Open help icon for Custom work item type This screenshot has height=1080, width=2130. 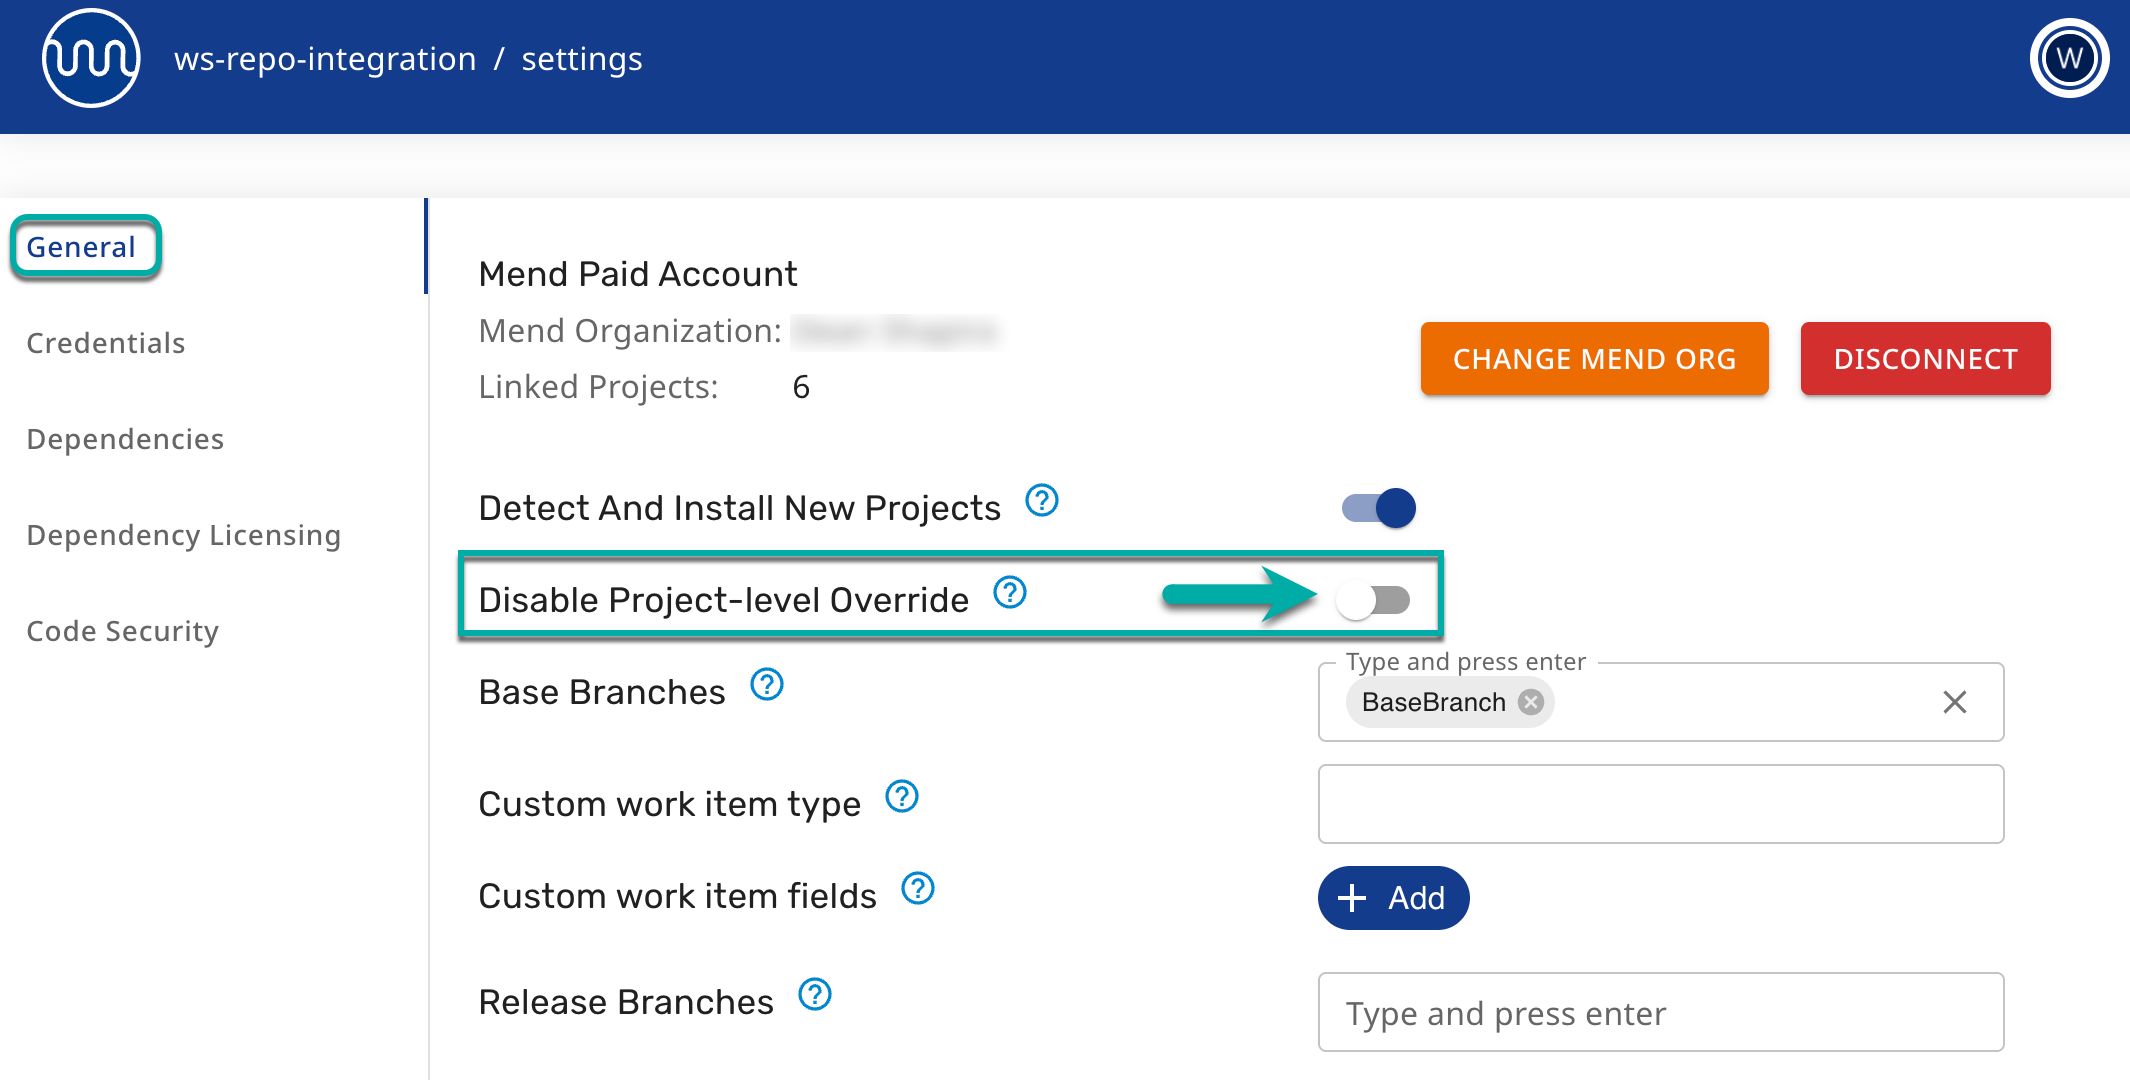(x=902, y=797)
